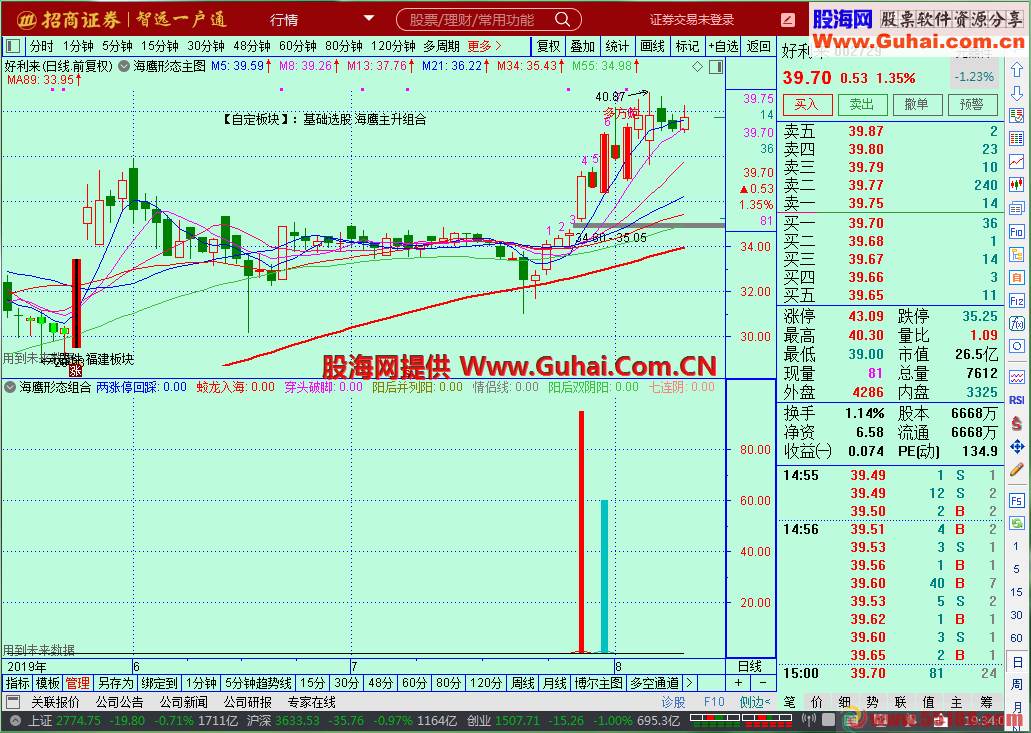The height and width of the screenshot is (733, 1031).
Task: Toggle the 侧边< side panel
Action: click(755, 702)
